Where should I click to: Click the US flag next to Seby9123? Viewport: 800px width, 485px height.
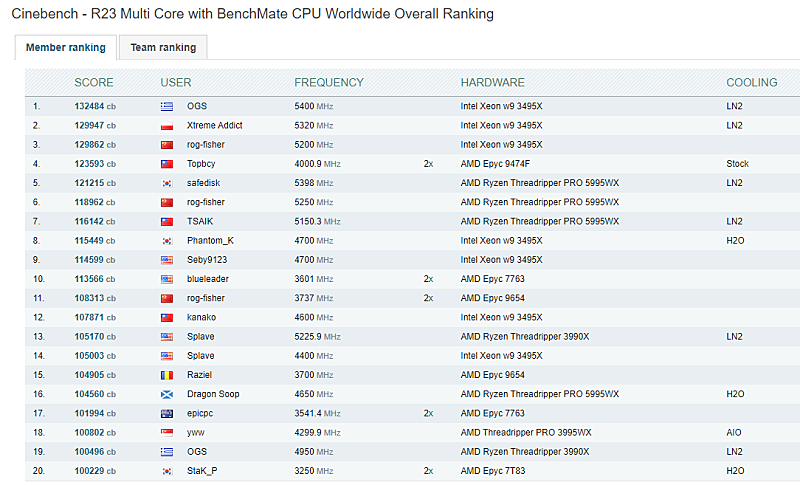[167, 260]
